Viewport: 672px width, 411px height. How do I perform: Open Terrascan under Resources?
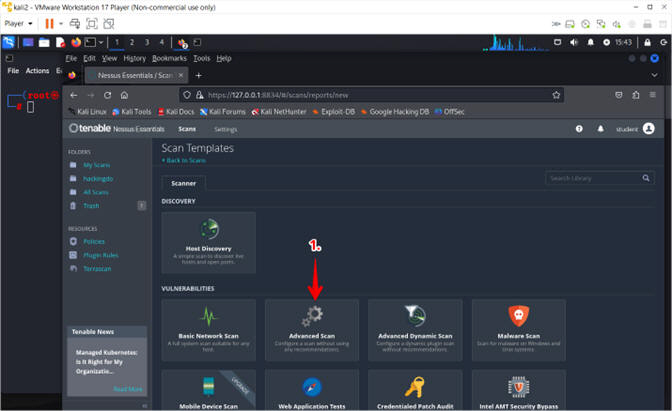point(97,269)
